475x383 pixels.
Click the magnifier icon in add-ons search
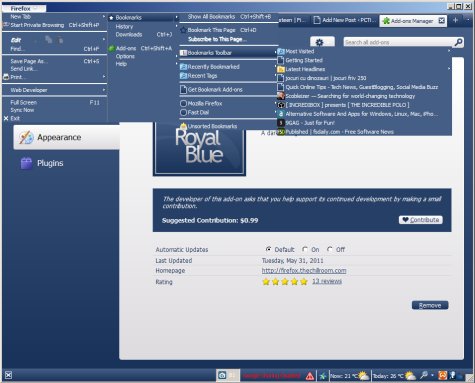pyautogui.click(x=459, y=42)
